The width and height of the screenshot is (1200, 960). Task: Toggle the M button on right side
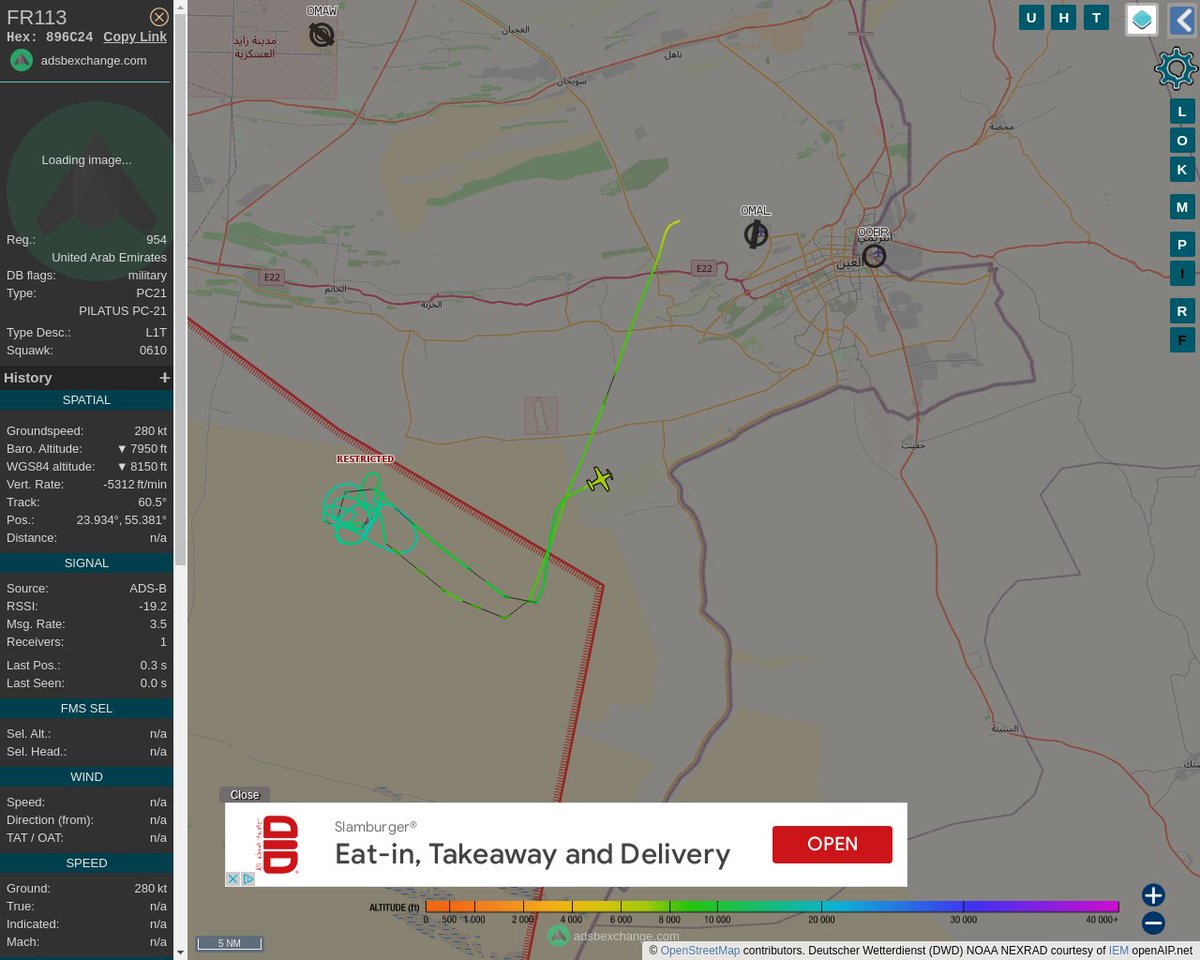[x=1182, y=207]
